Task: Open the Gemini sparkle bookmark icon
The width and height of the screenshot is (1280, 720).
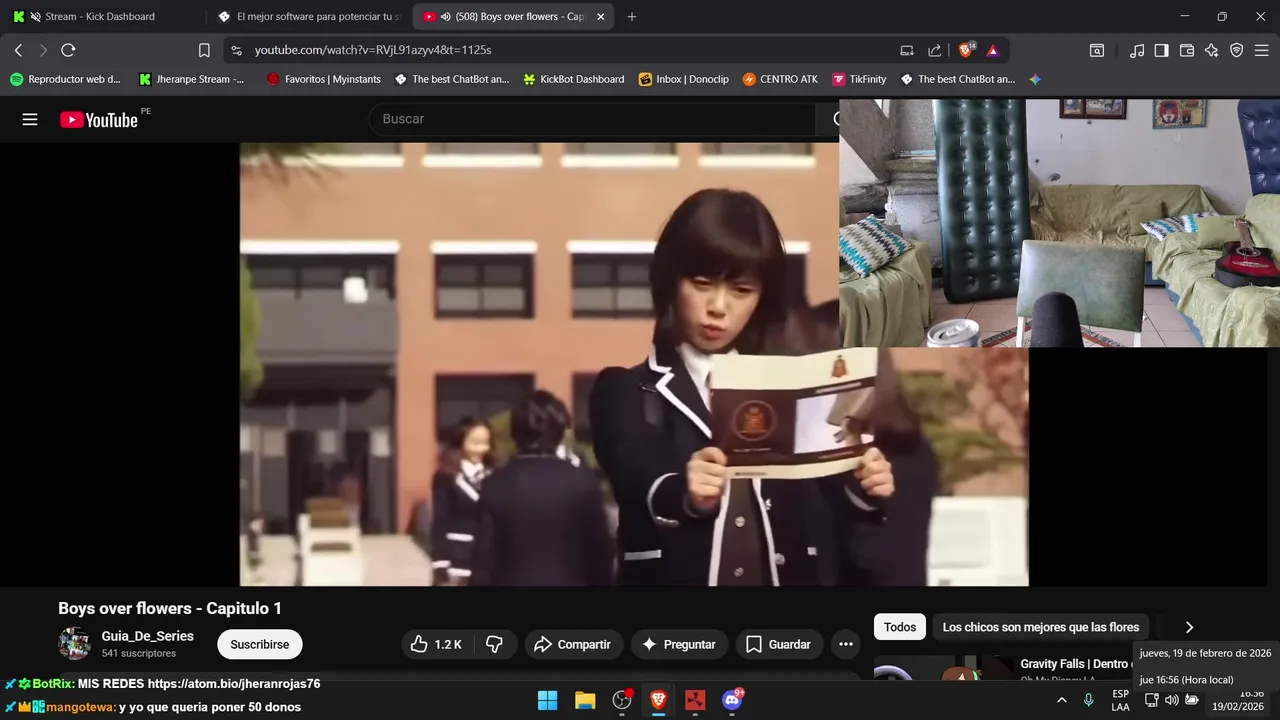Action: (1035, 79)
